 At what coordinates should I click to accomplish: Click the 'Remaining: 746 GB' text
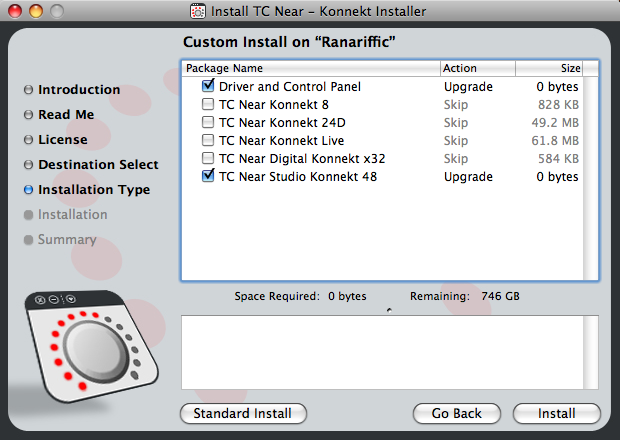coord(465,296)
